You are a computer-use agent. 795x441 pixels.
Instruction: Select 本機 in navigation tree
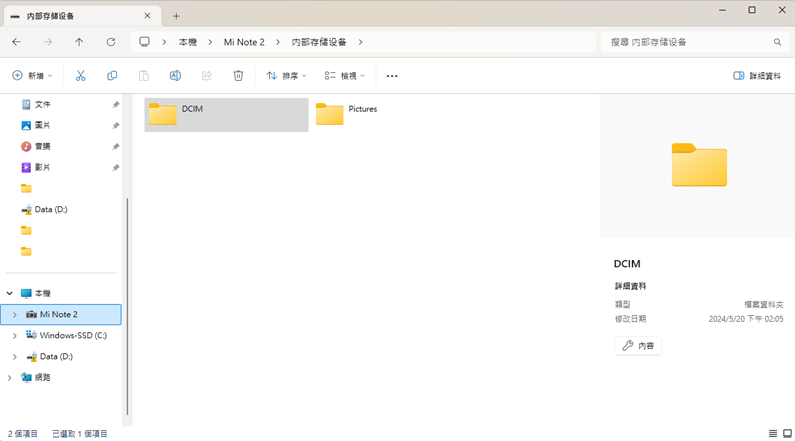(35, 293)
